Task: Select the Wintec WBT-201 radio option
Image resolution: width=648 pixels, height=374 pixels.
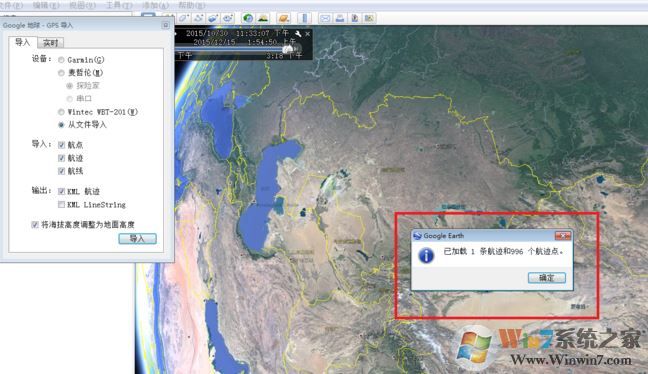Action: tap(61, 112)
